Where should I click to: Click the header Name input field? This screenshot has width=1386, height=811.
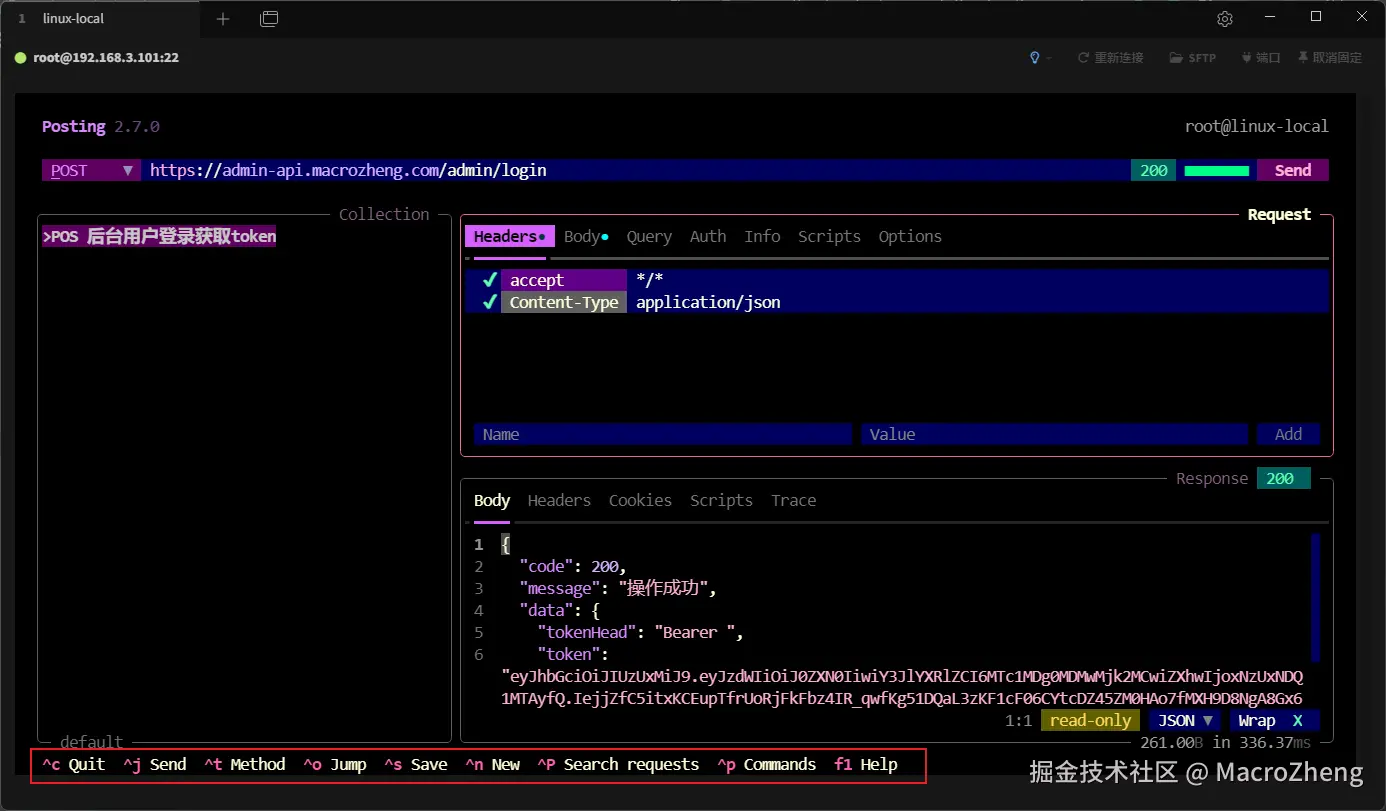coord(662,434)
